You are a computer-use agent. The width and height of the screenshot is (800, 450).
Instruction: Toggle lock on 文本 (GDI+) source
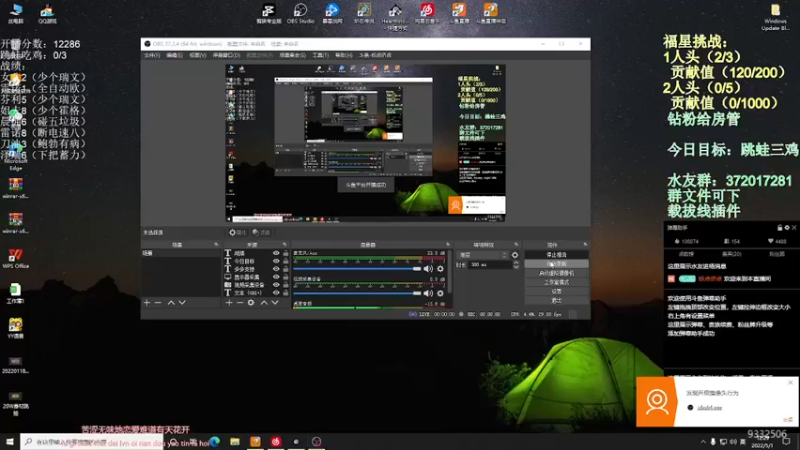pyautogui.click(x=286, y=293)
